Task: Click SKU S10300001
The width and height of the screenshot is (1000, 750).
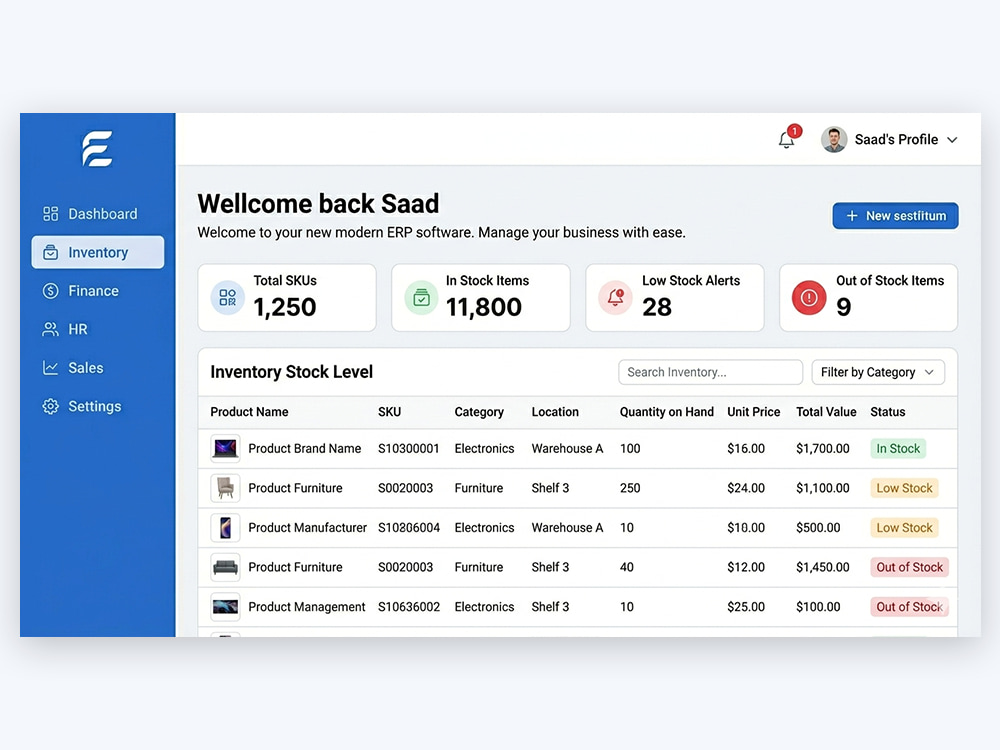Action: tap(408, 448)
